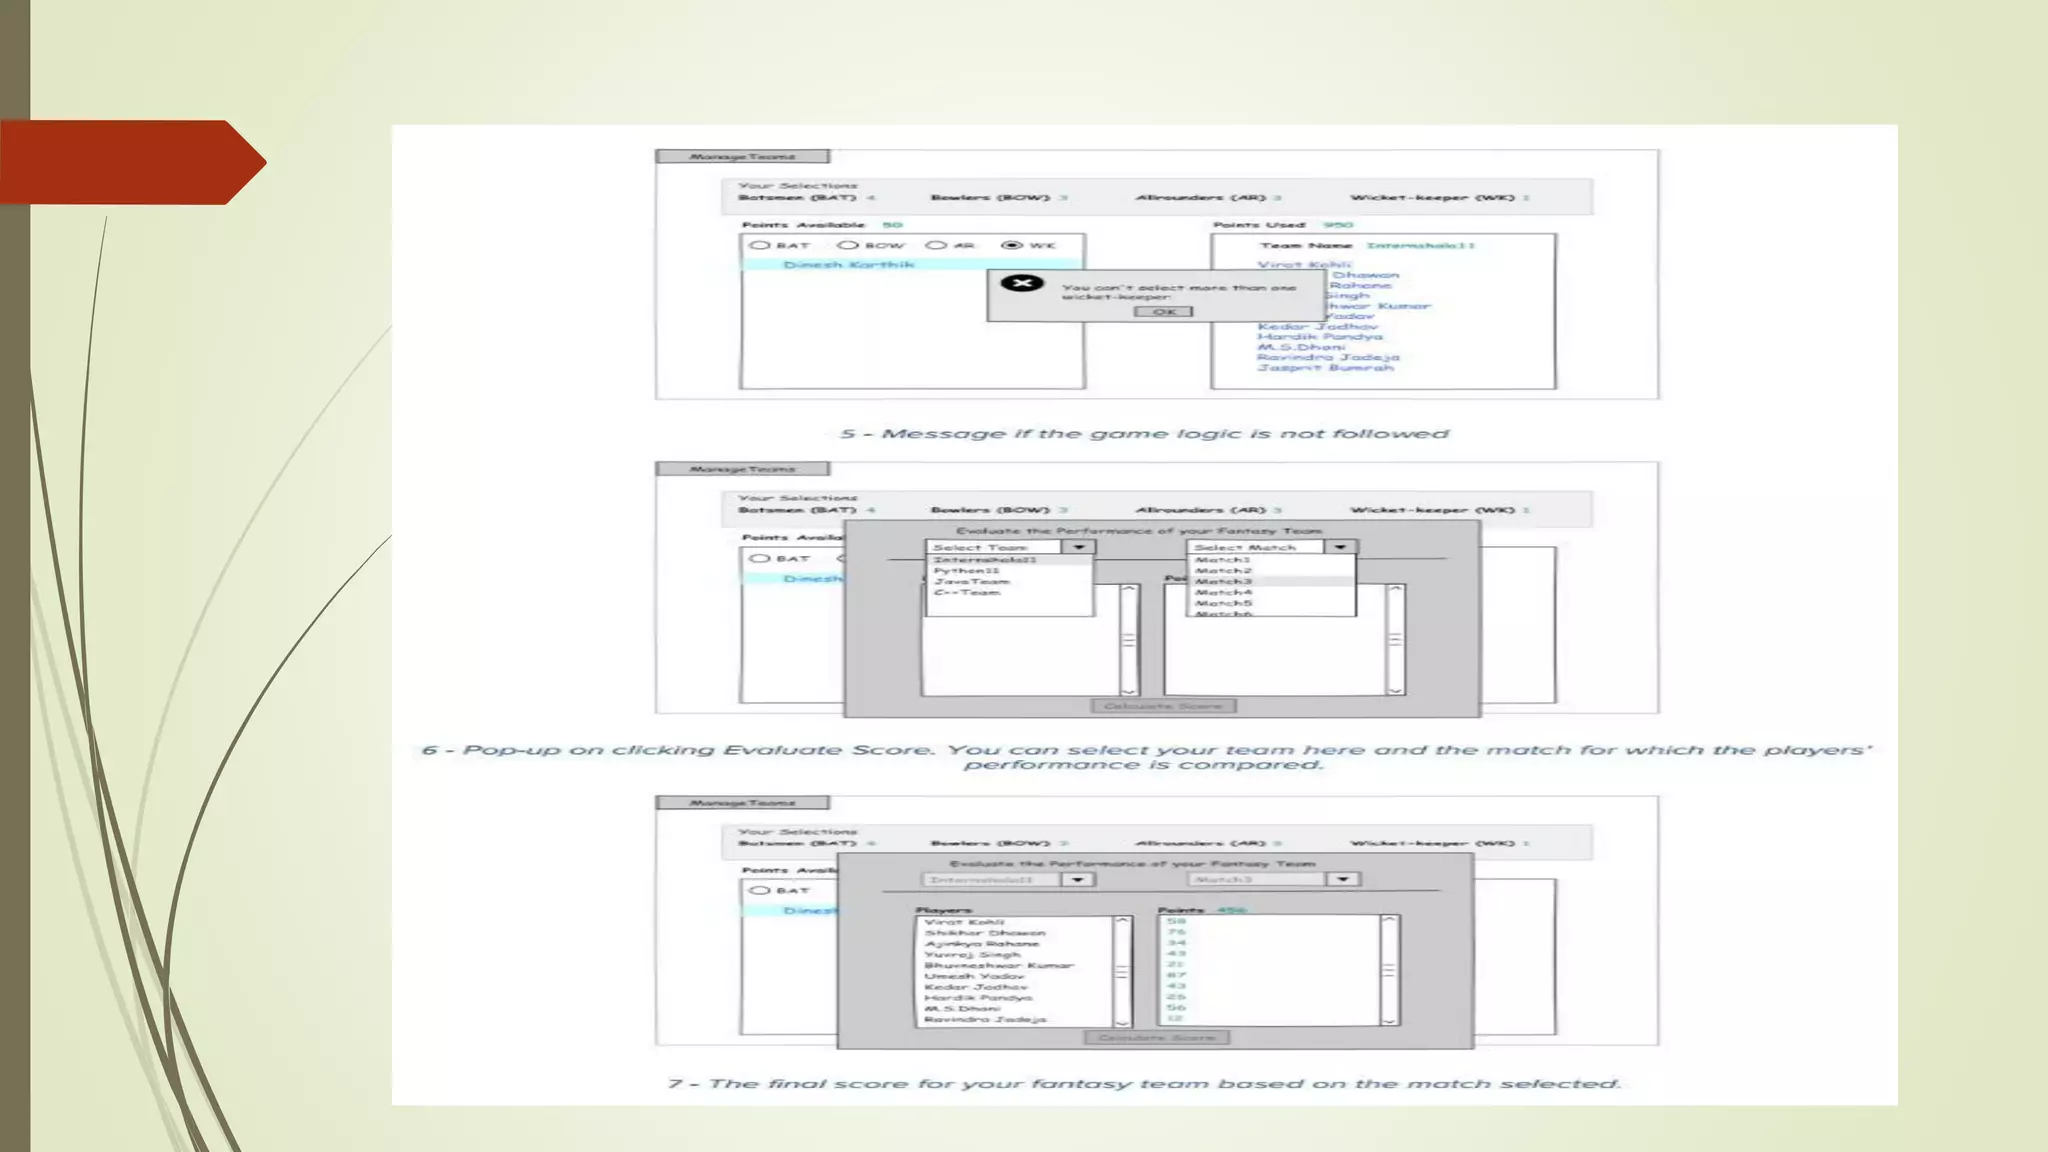Select the BOW radio button
Image resolution: width=2048 pixels, height=1152 pixels.
(x=848, y=245)
